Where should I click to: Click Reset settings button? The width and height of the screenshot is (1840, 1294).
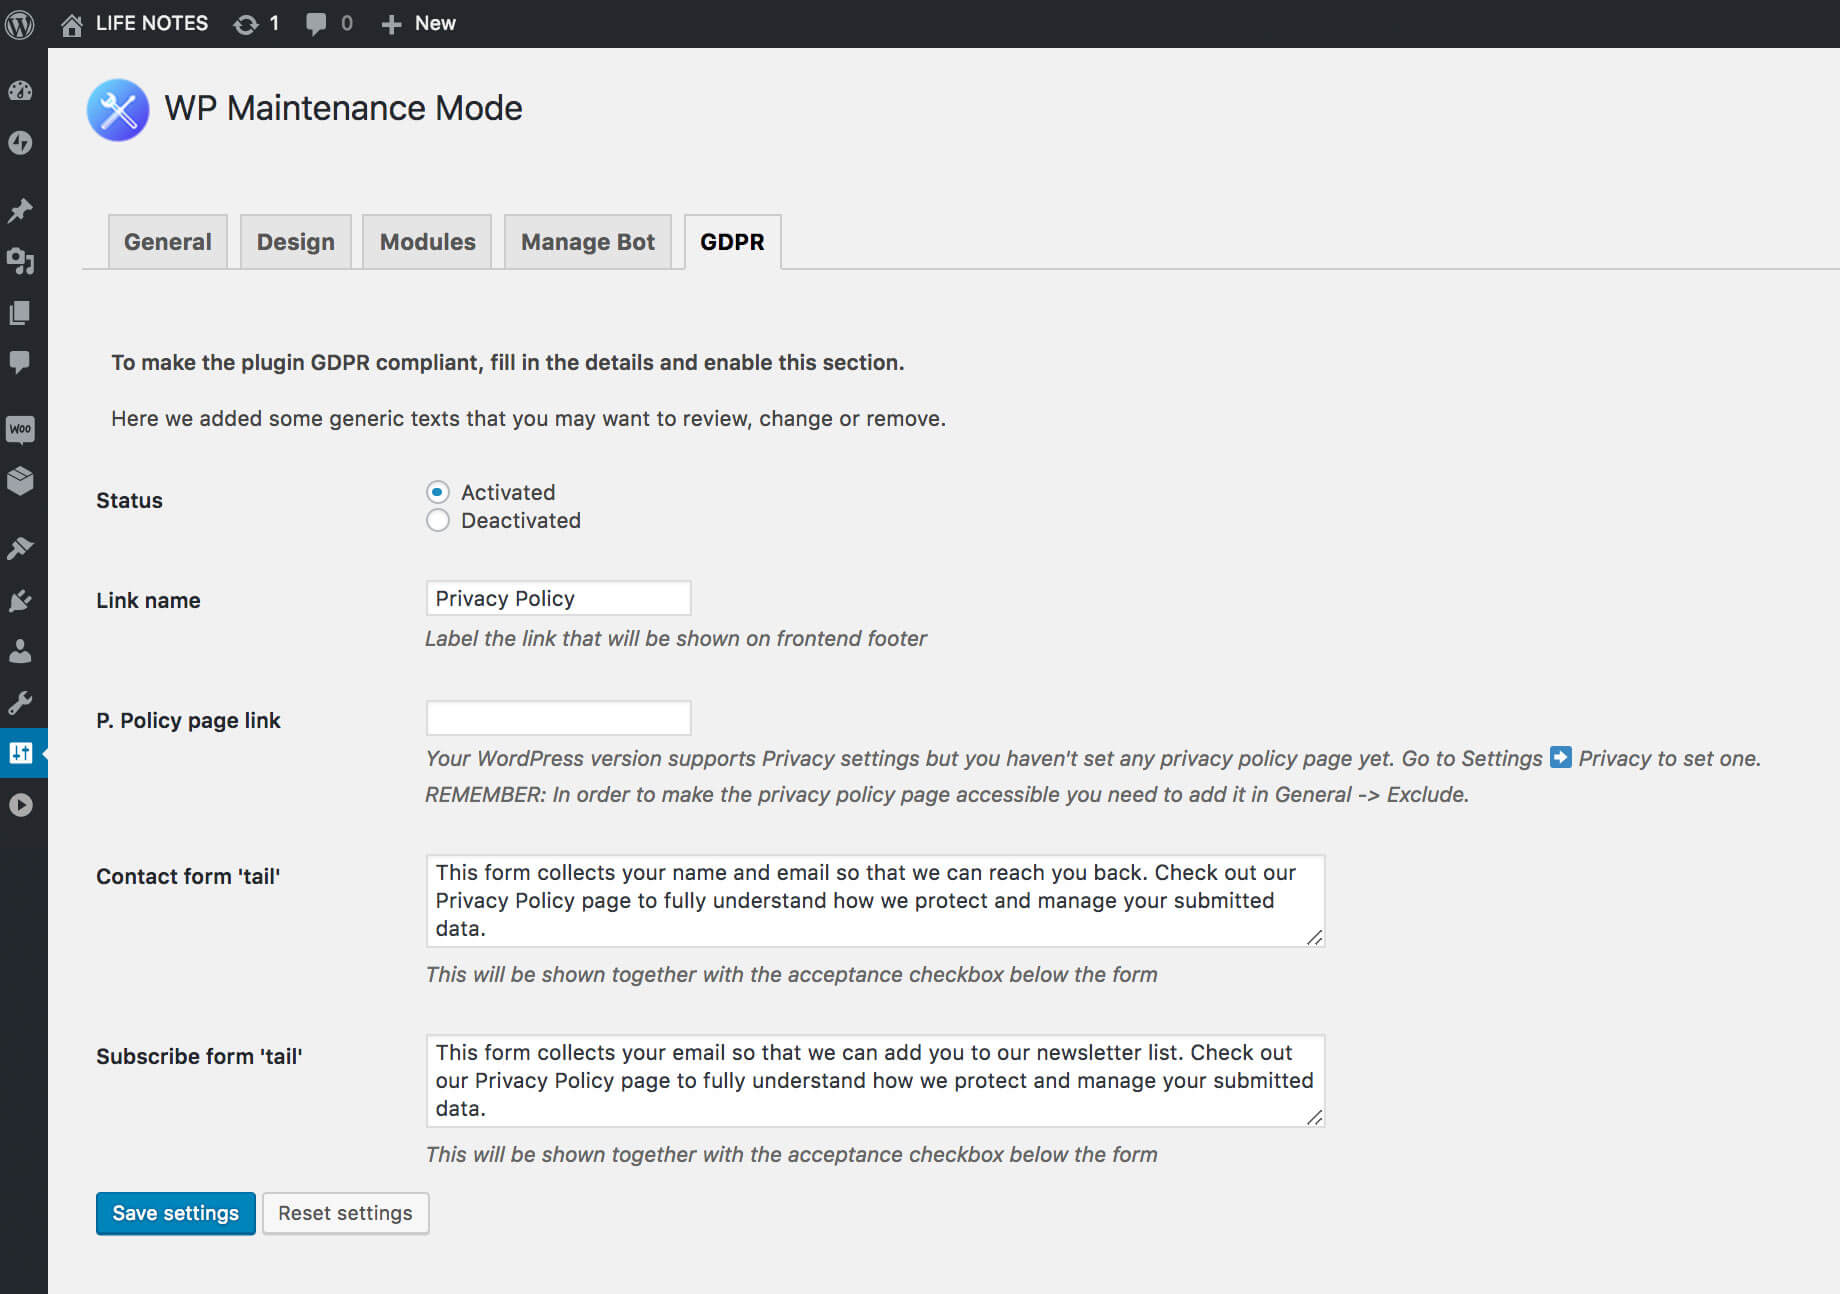(x=346, y=1213)
